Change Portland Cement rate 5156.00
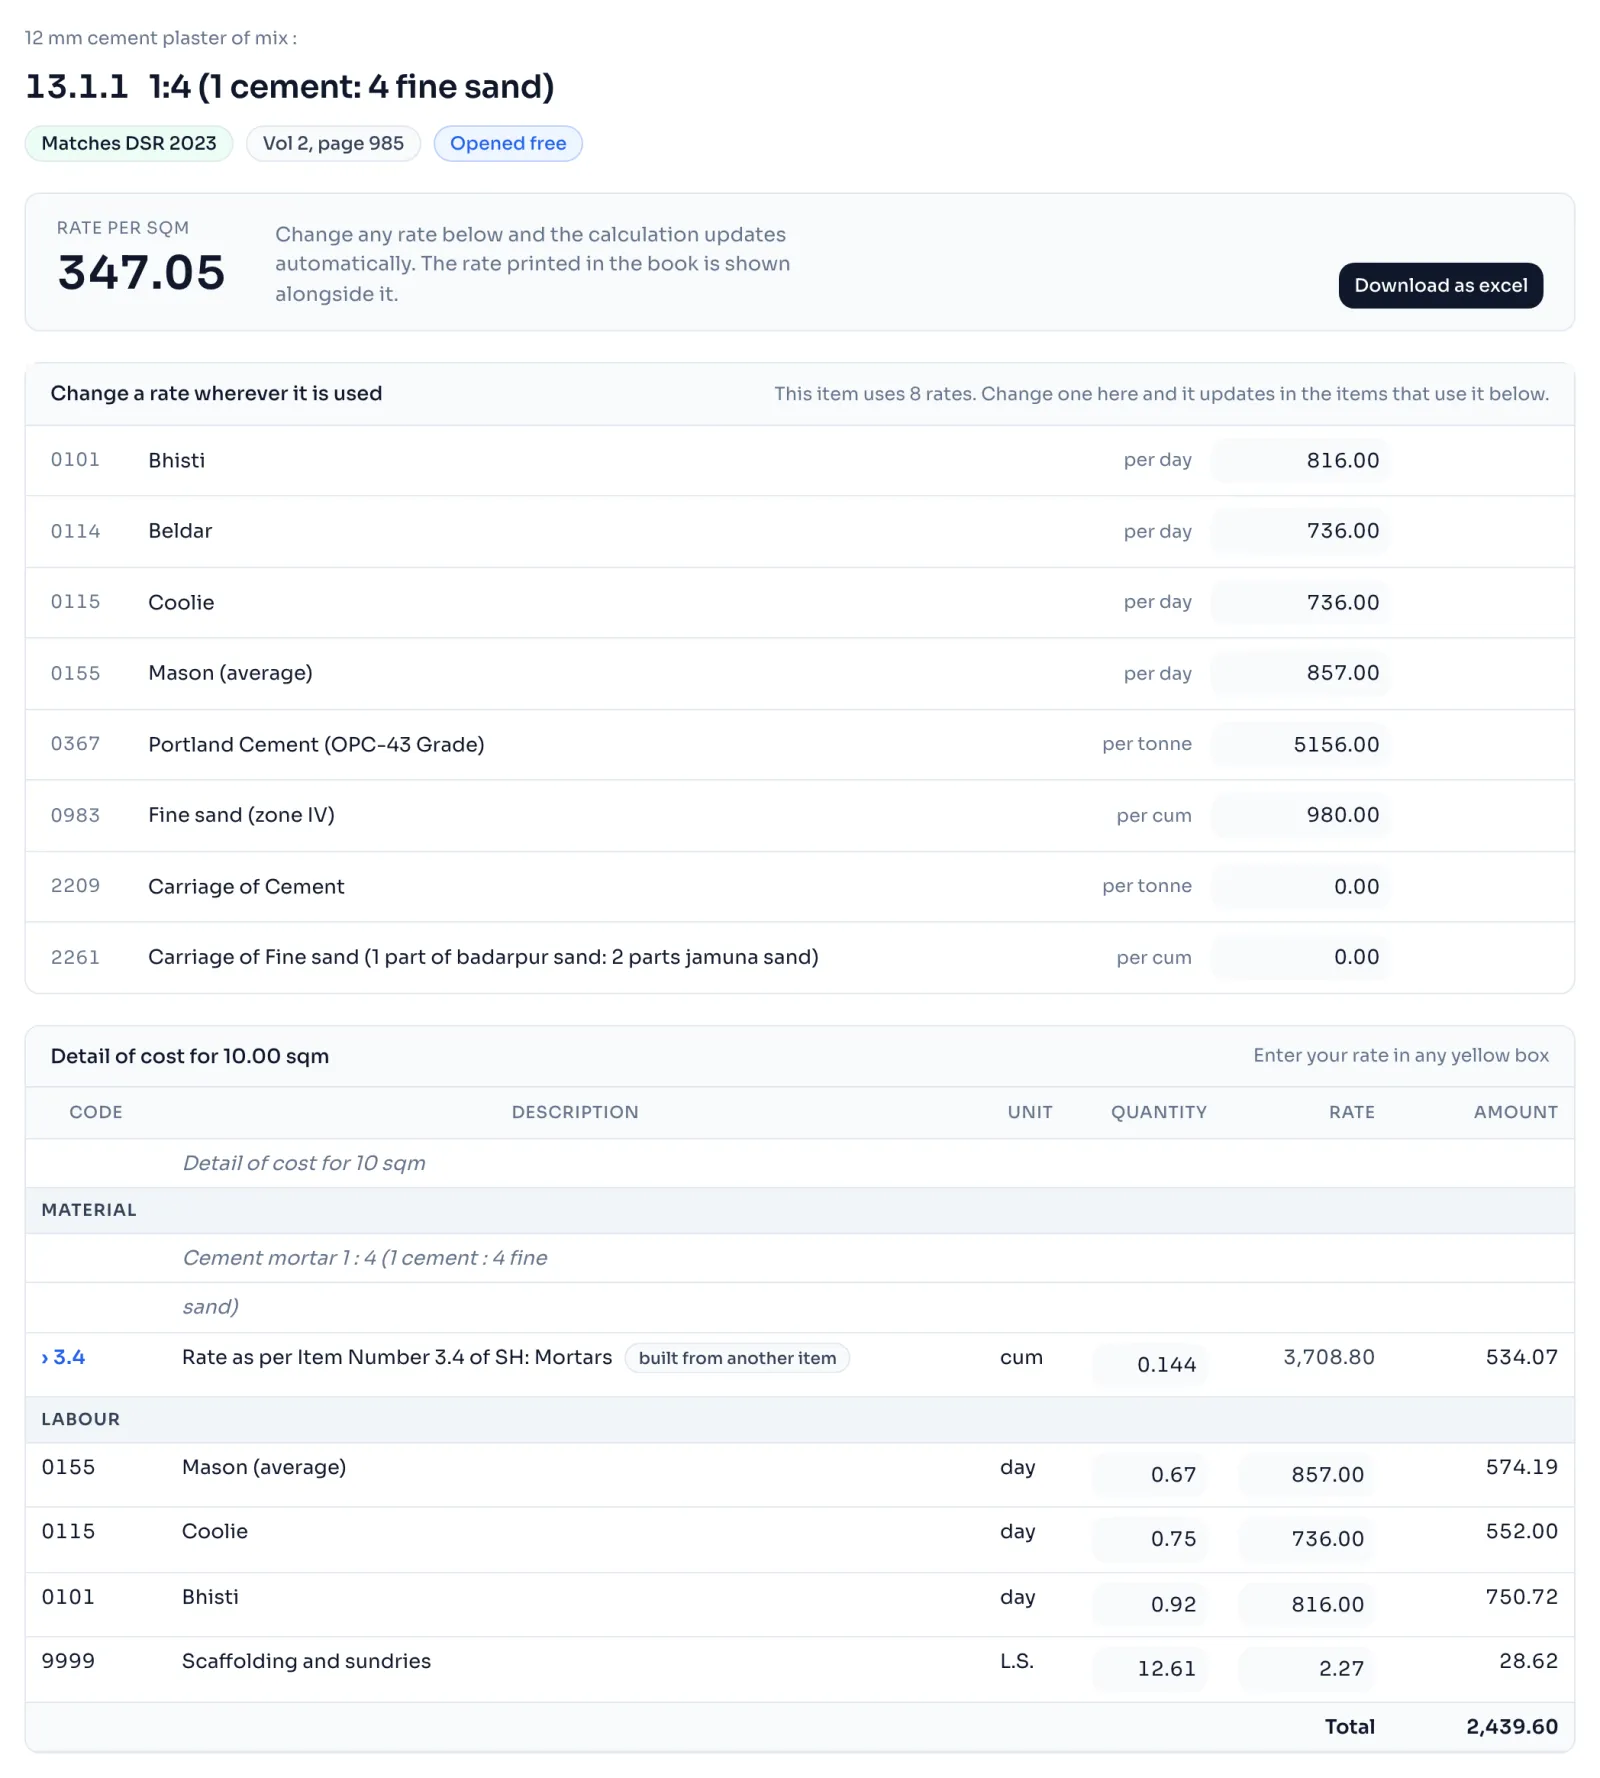The height and width of the screenshot is (1778, 1600). 1300,744
